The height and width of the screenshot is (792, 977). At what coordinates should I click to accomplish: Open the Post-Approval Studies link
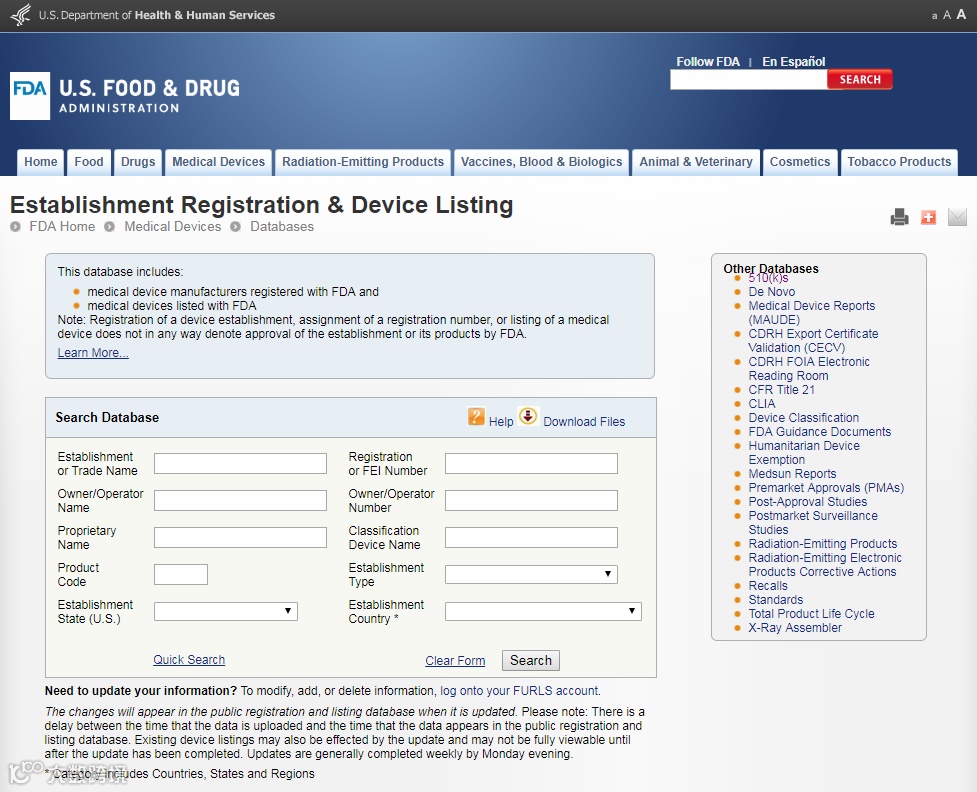[808, 502]
